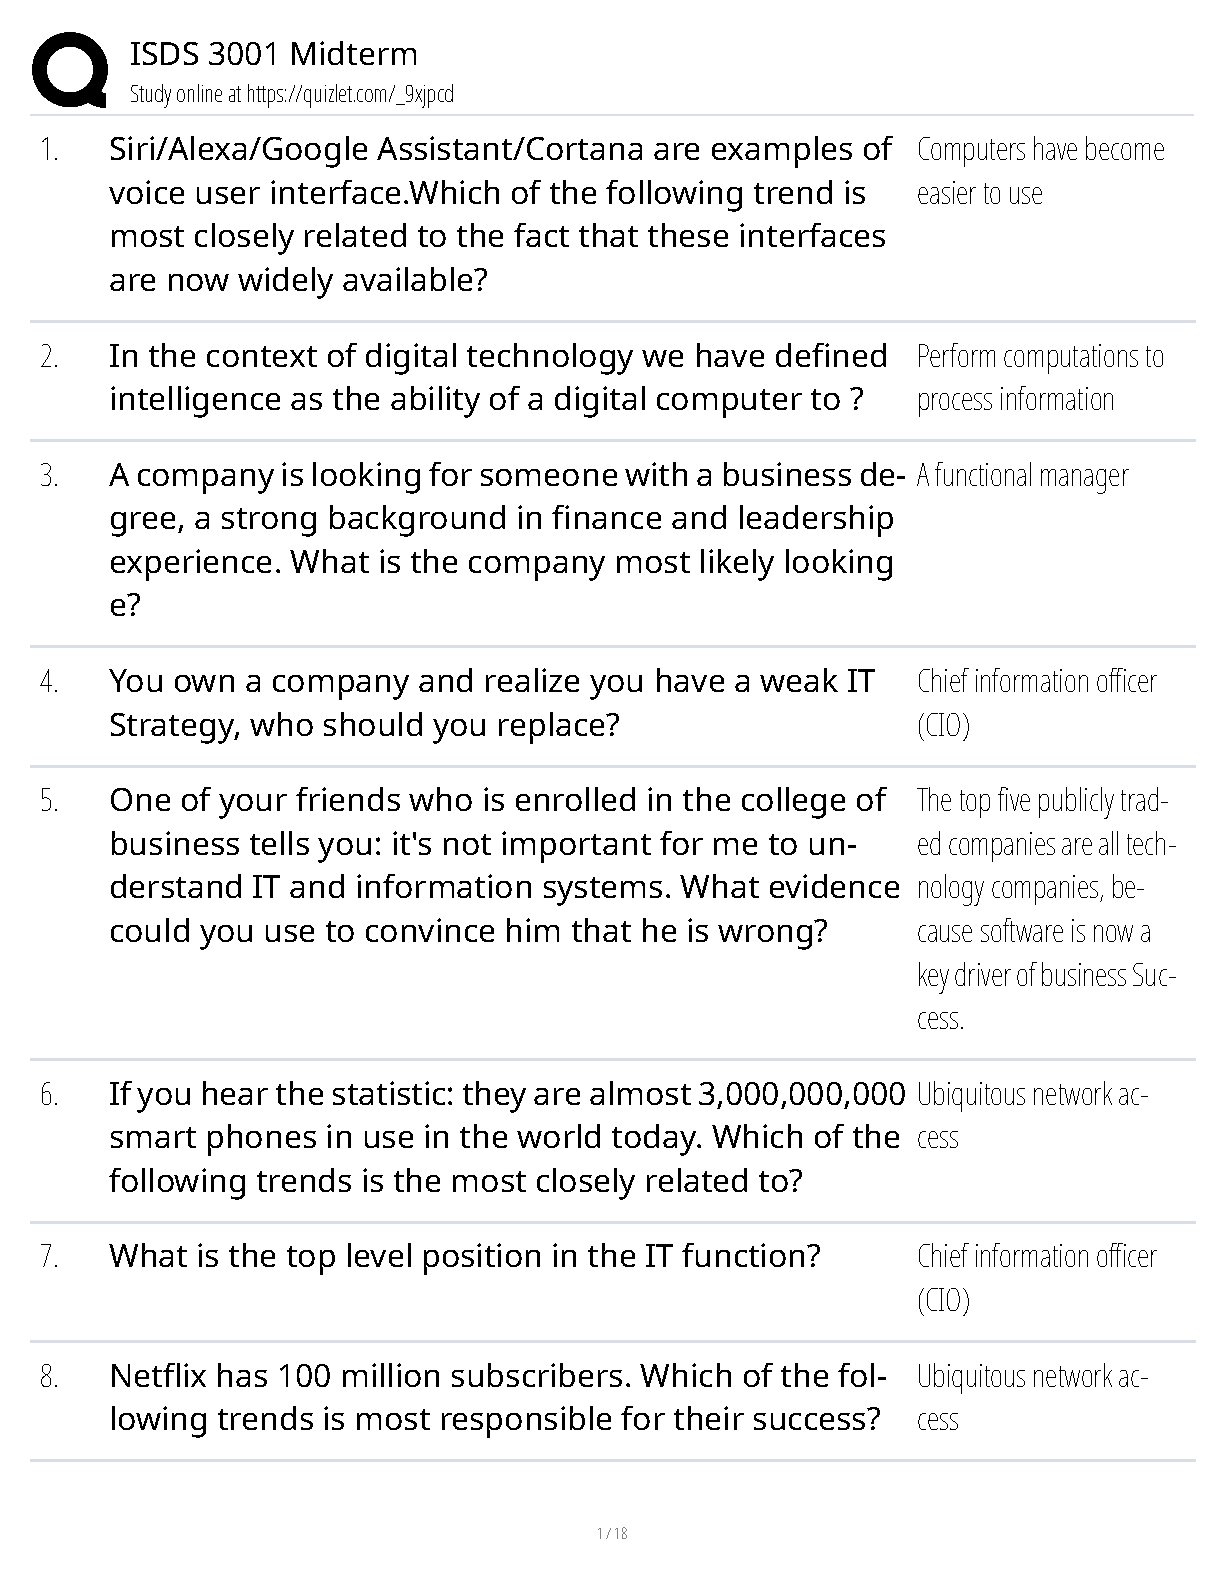
Task: Click the ISDS 3001 Midterm title
Action: coord(274,54)
